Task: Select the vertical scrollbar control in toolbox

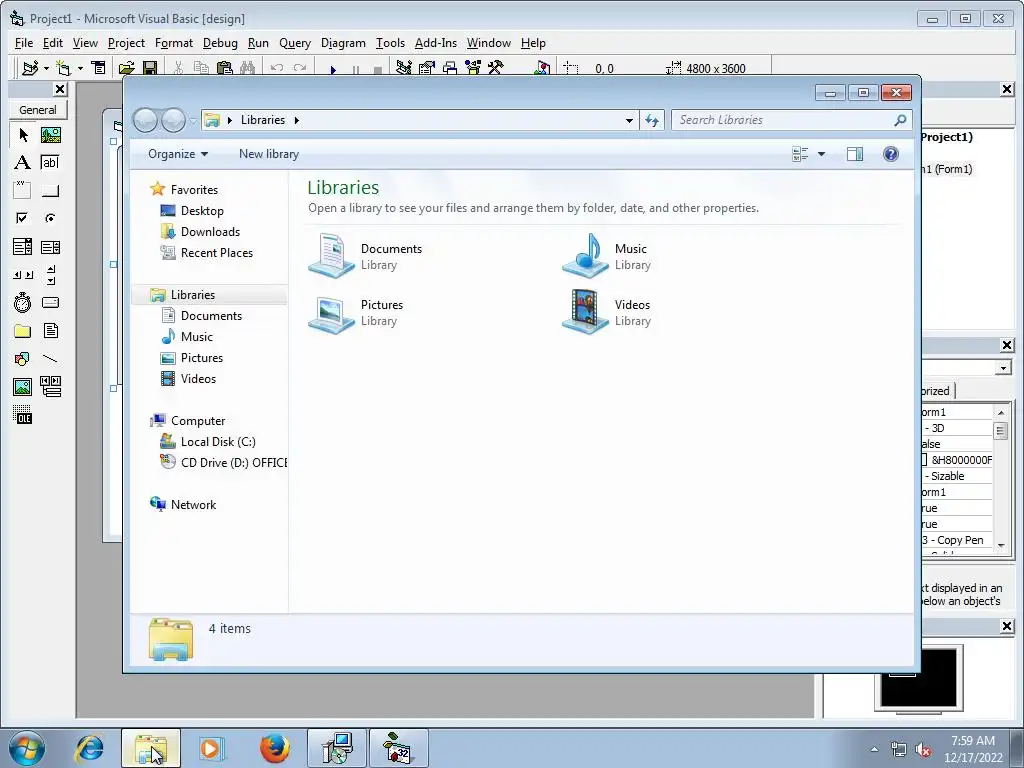Action: pos(50,275)
